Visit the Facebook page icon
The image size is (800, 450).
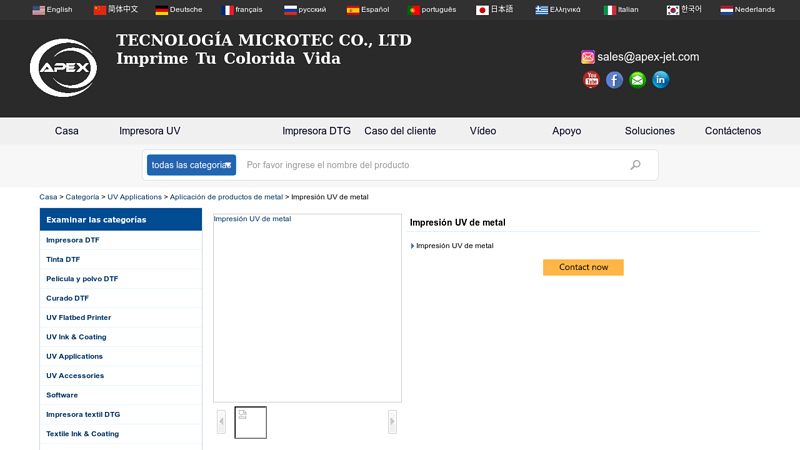coord(614,80)
